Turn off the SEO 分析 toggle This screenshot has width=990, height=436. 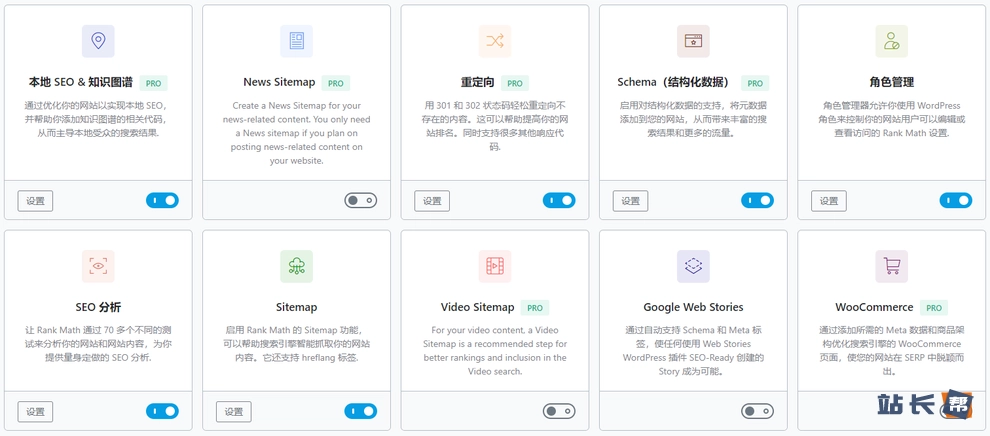pyautogui.click(x=162, y=411)
